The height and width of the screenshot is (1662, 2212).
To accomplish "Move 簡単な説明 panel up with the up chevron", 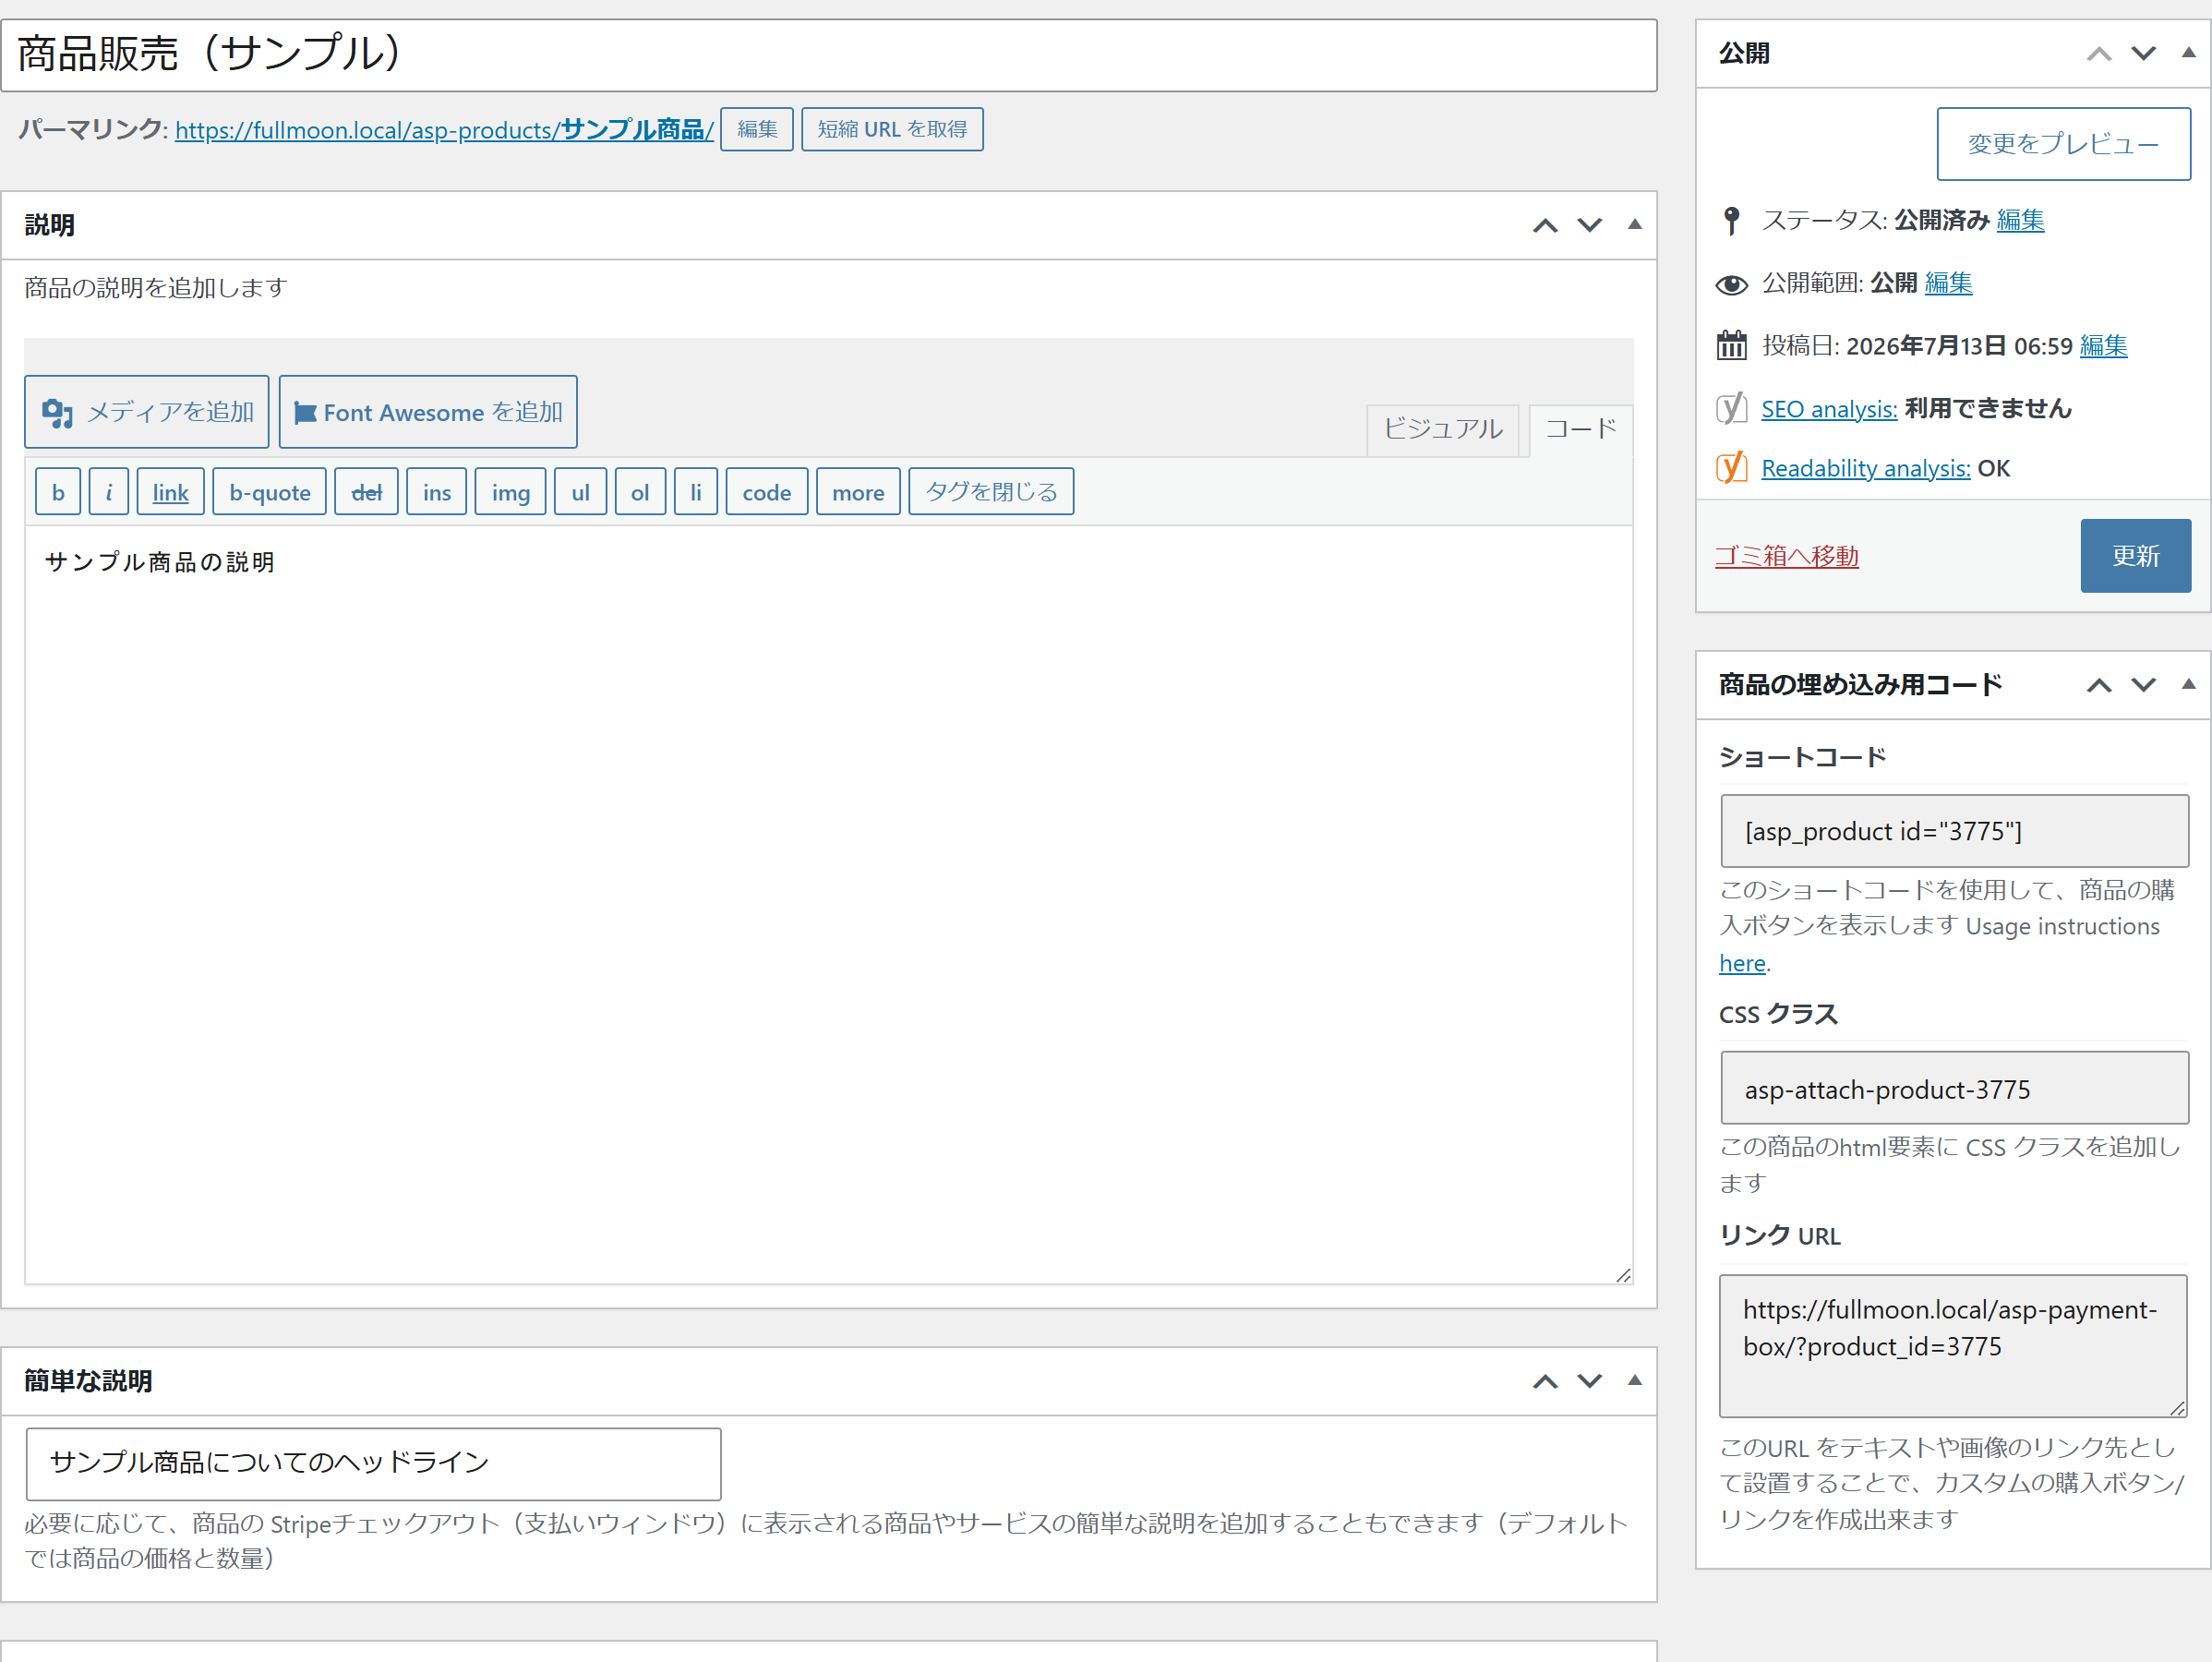I will click(1545, 1381).
